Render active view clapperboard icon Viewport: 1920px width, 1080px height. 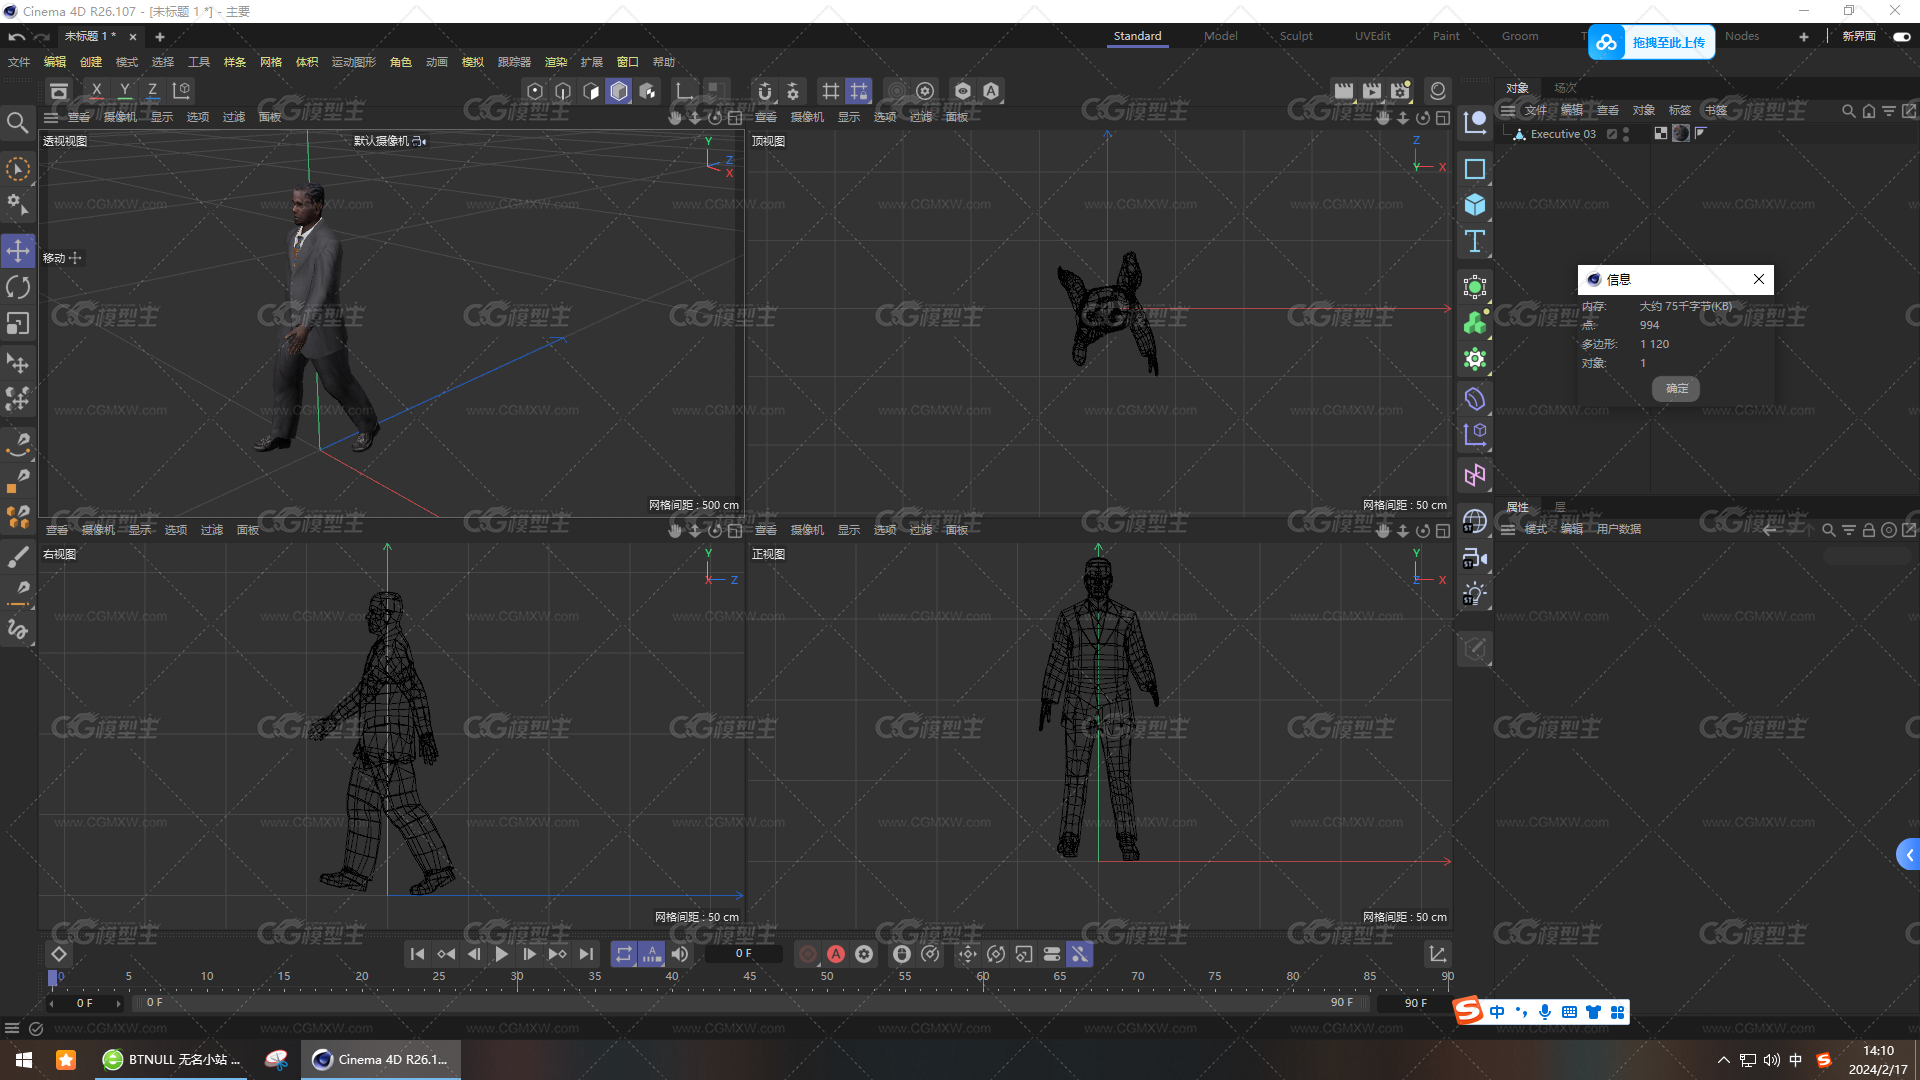(x=1344, y=91)
